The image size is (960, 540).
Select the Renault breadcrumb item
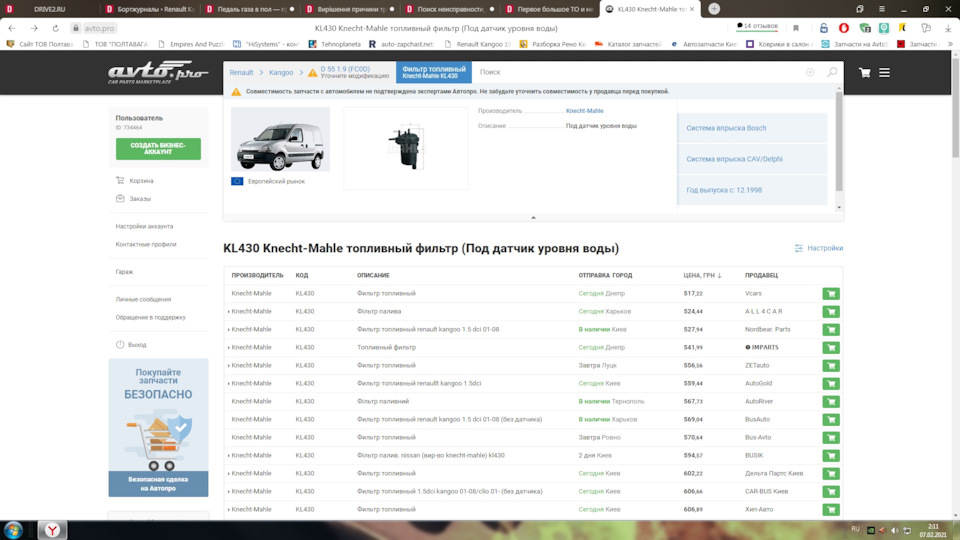click(x=241, y=73)
